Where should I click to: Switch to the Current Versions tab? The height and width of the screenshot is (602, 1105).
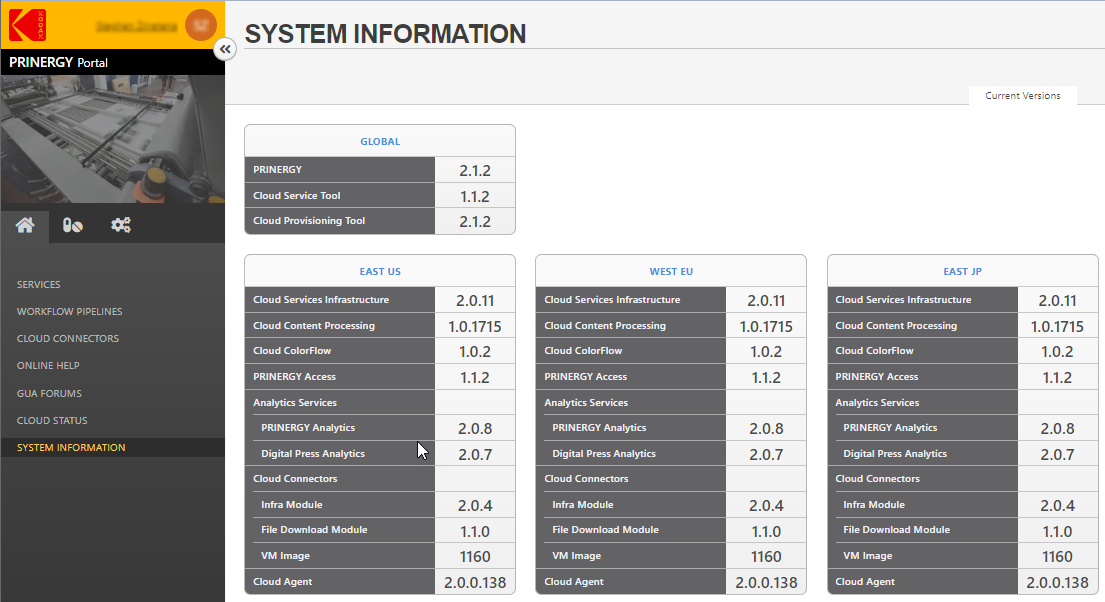1023,96
